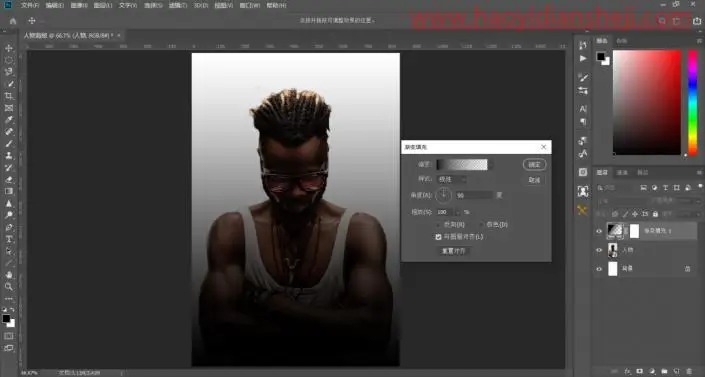Expand the gradient preset picker arrow
705x377 pixels.
[x=491, y=165]
